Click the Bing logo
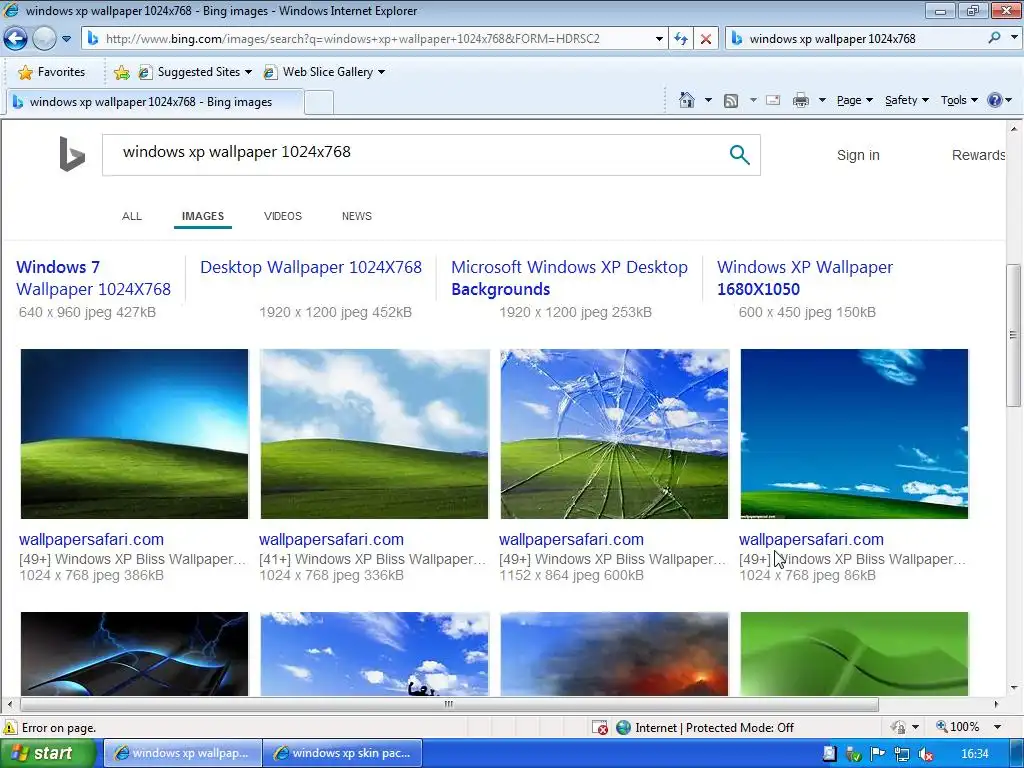 (x=72, y=154)
